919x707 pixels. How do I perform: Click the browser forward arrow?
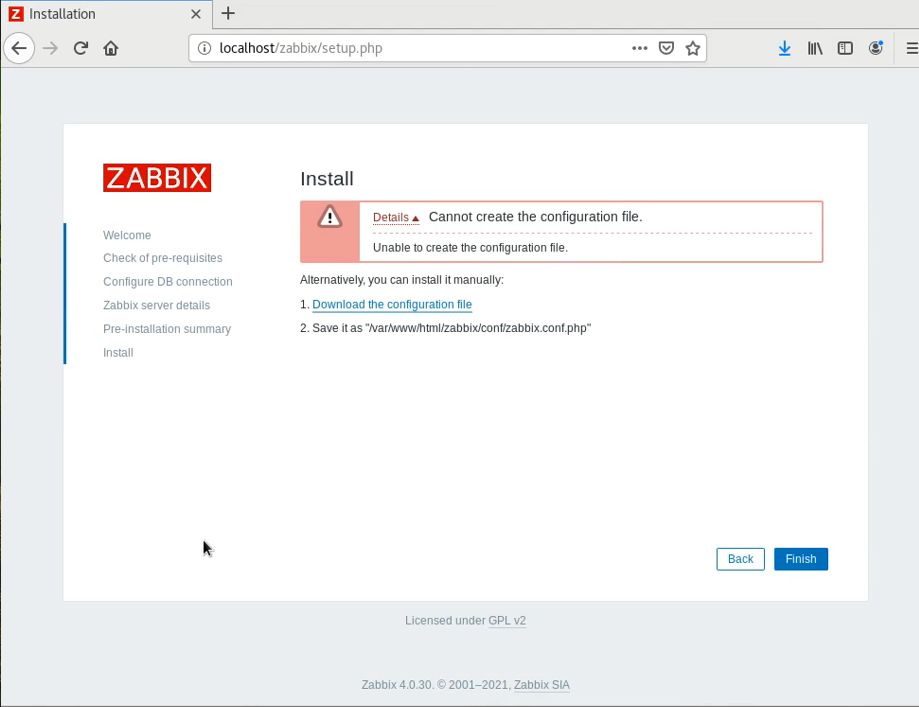[x=50, y=48]
